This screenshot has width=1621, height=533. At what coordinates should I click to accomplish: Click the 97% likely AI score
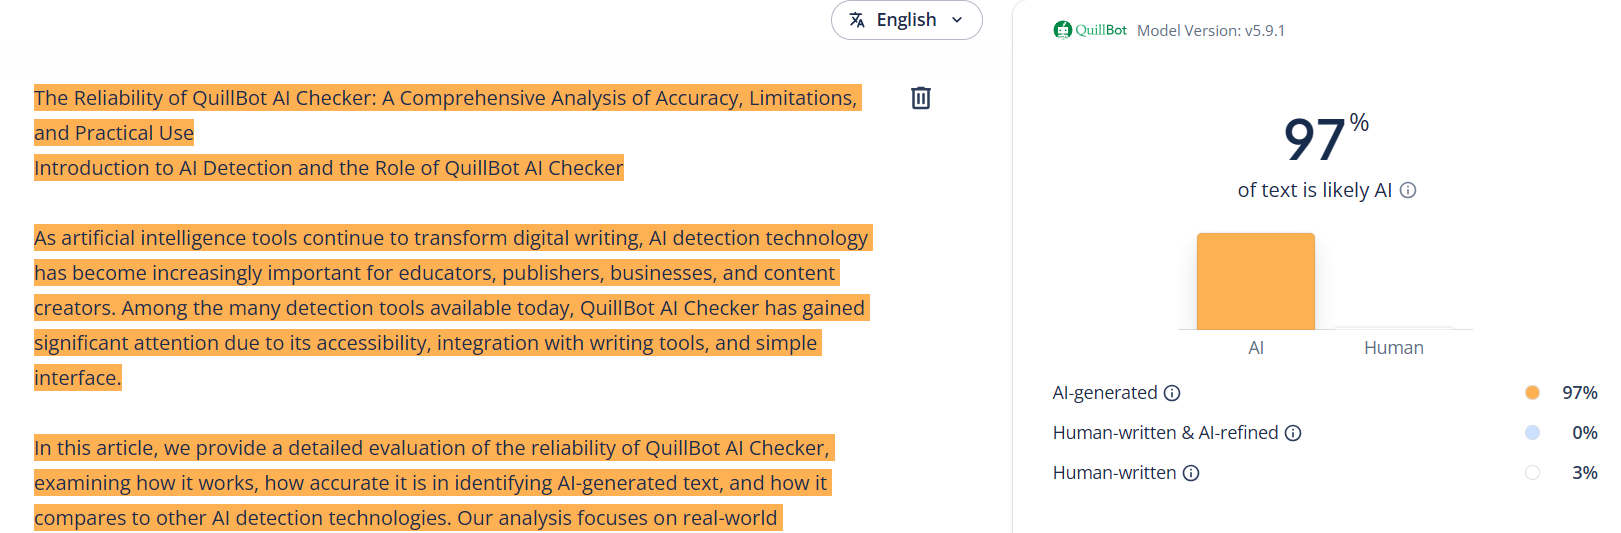[1316, 140]
